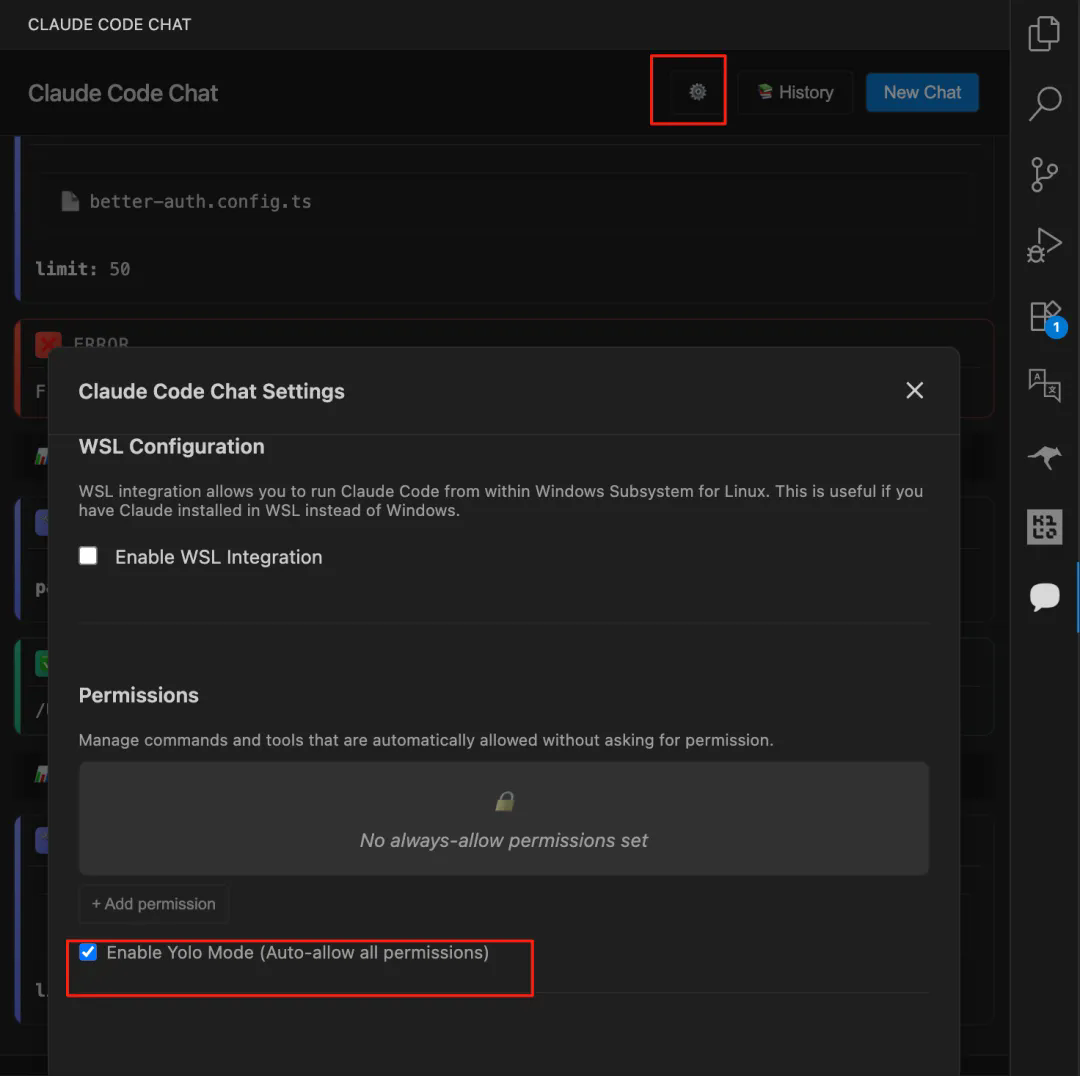The width and height of the screenshot is (1080, 1076).
Task: Open the QR-style grid icon in activity bar
Action: tap(1044, 527)
